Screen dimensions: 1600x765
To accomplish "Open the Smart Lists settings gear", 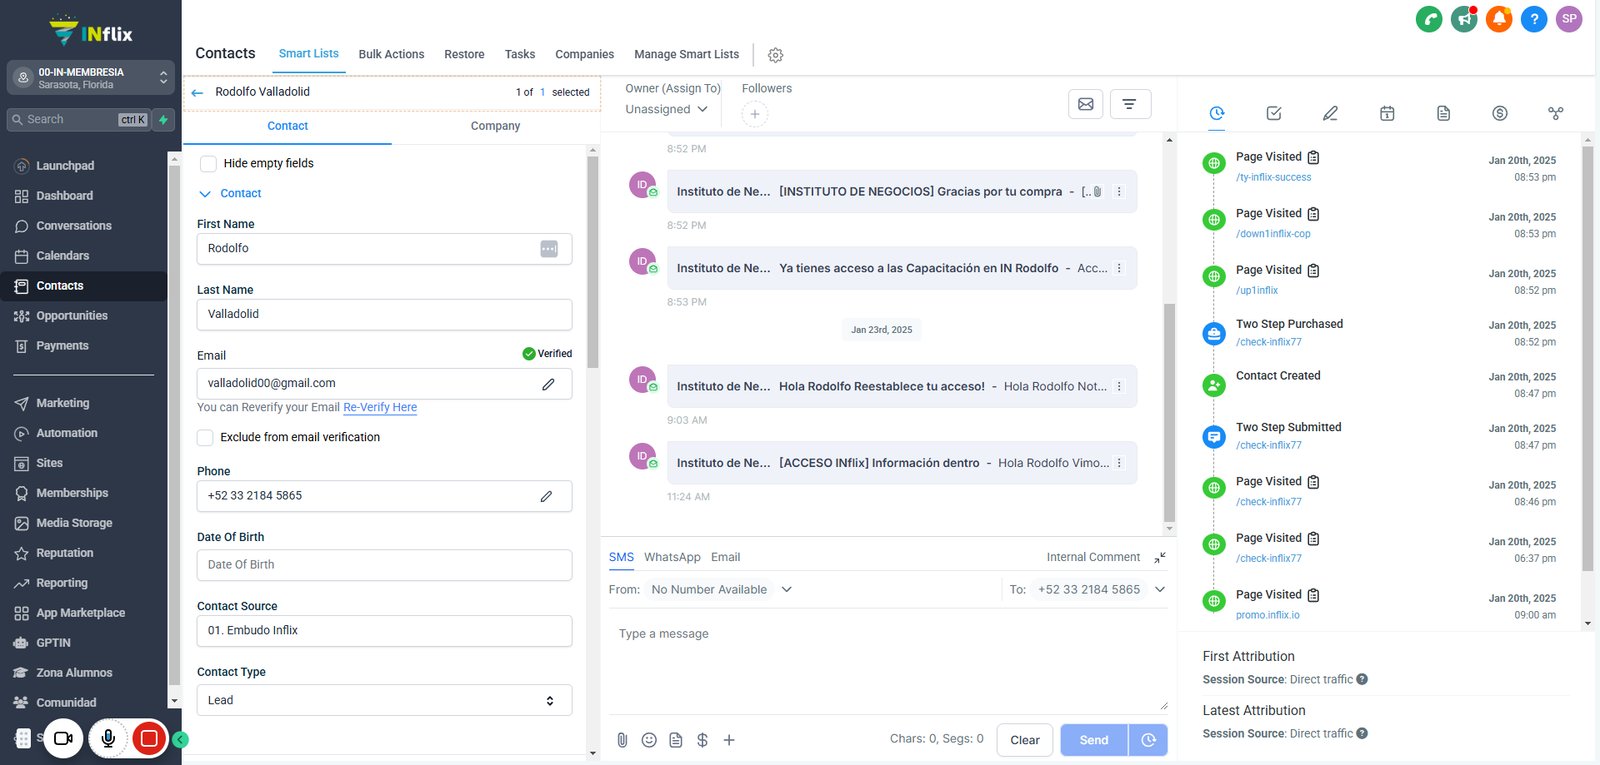I will click(x=775, y=55).
